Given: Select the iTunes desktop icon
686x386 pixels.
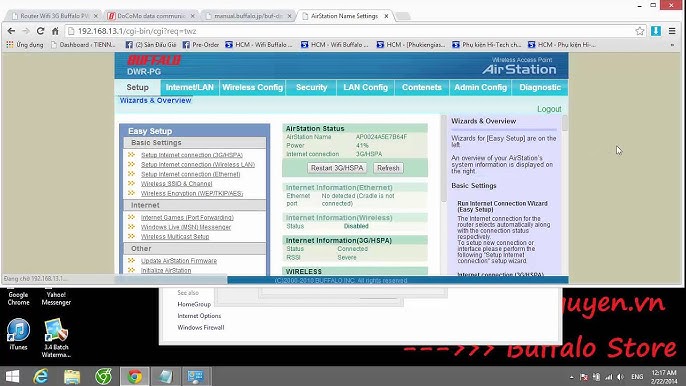Looking at the screenshot, I should coord(18,335).
